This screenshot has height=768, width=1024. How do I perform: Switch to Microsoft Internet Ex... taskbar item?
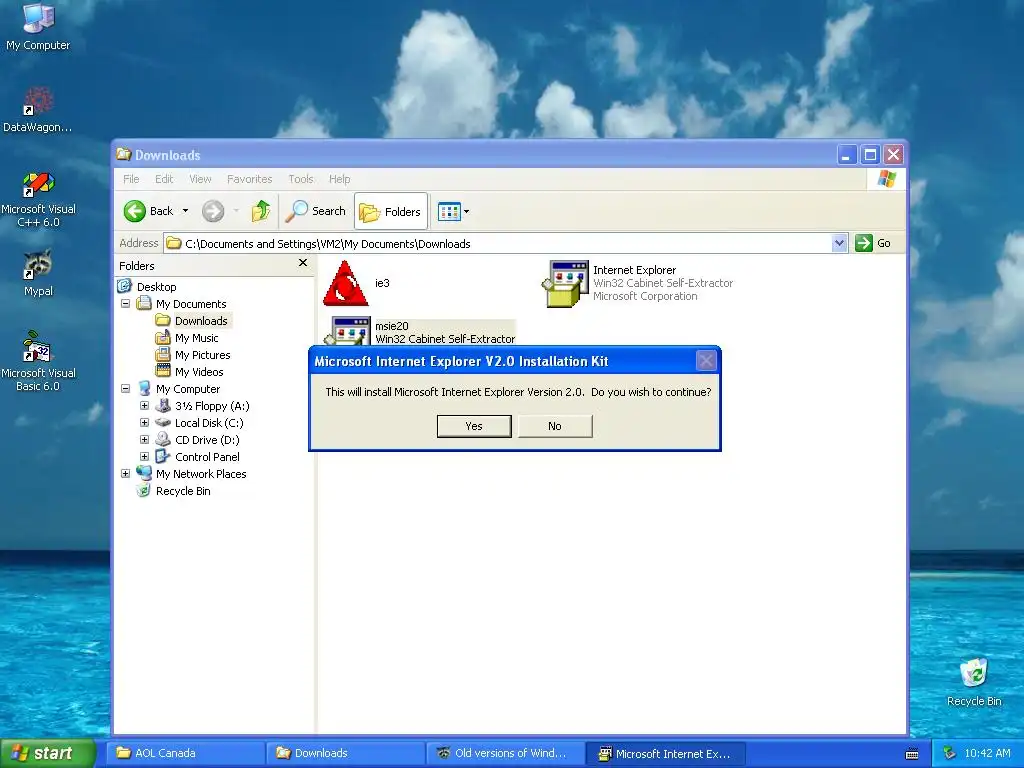(x=665, y=753)
